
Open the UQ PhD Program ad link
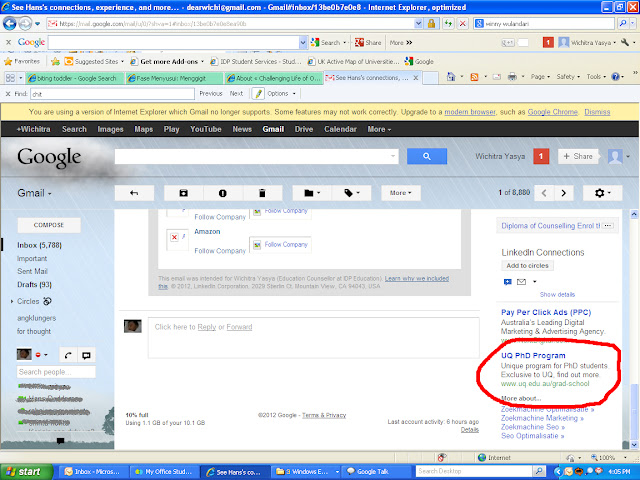pyautogui.click(x=533, y=356)
